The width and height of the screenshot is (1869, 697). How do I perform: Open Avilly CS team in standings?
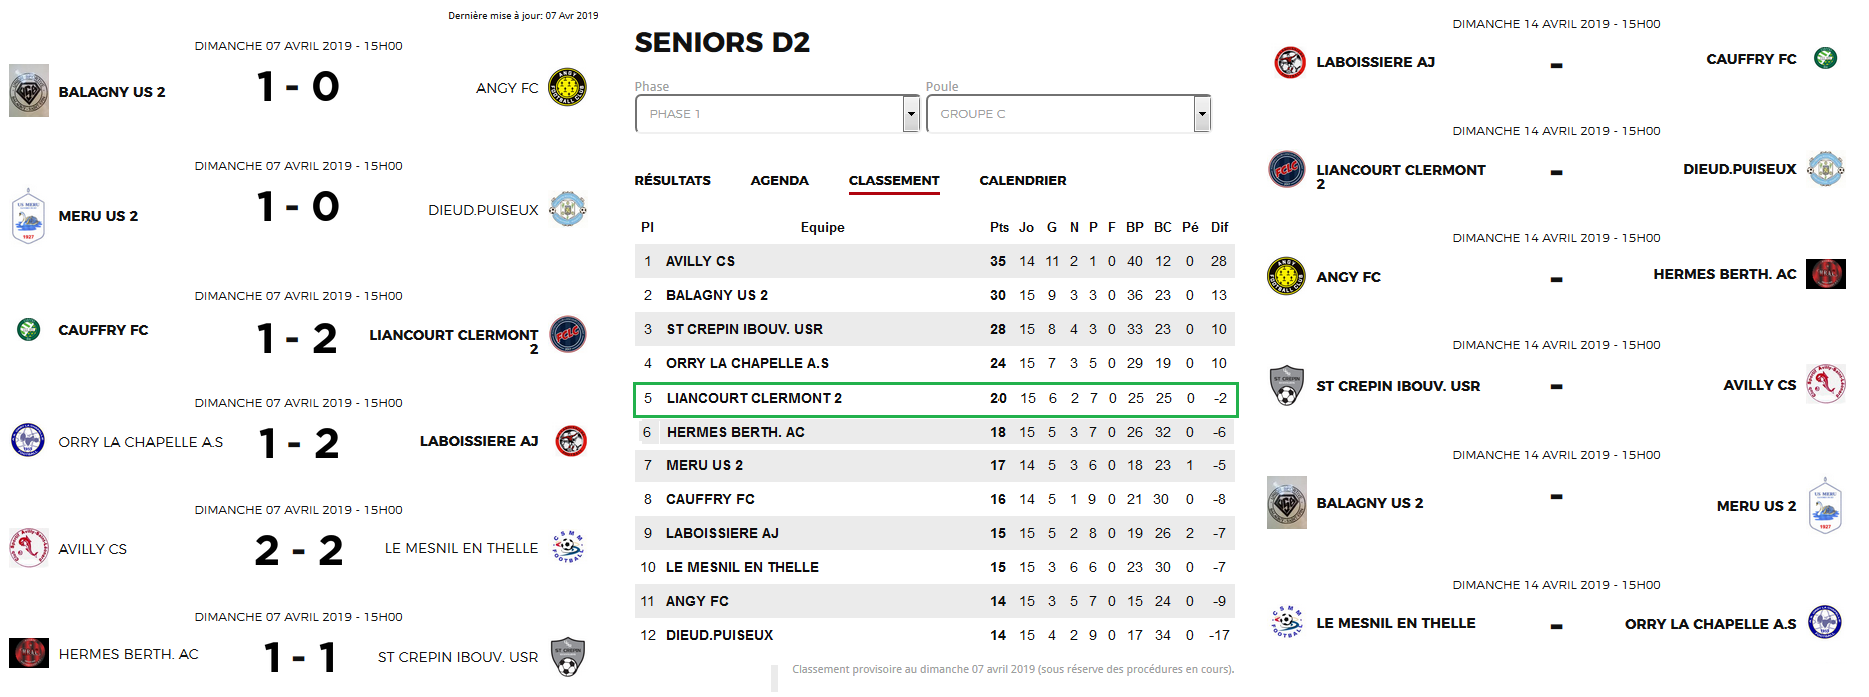[x=700, y=261]
